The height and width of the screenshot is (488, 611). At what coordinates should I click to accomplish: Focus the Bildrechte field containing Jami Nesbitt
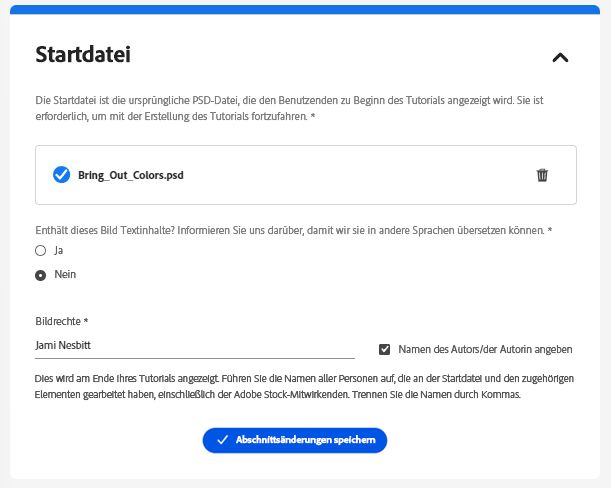pos(194,346)
